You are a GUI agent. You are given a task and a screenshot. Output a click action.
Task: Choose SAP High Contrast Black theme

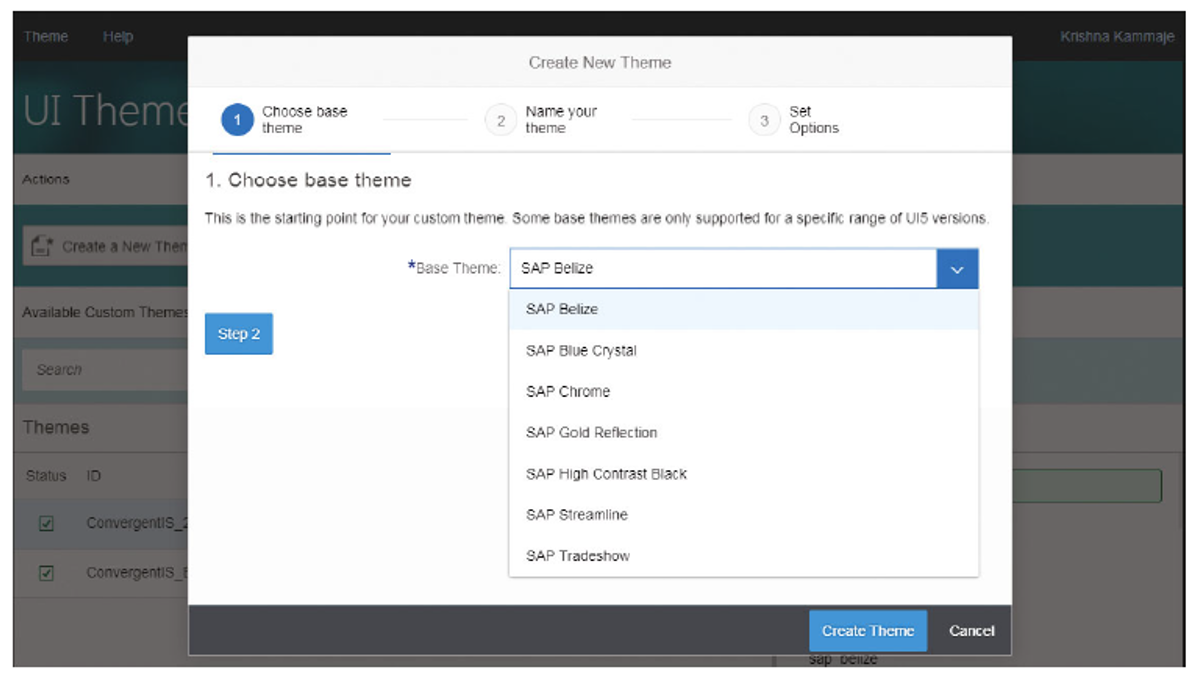605,473
